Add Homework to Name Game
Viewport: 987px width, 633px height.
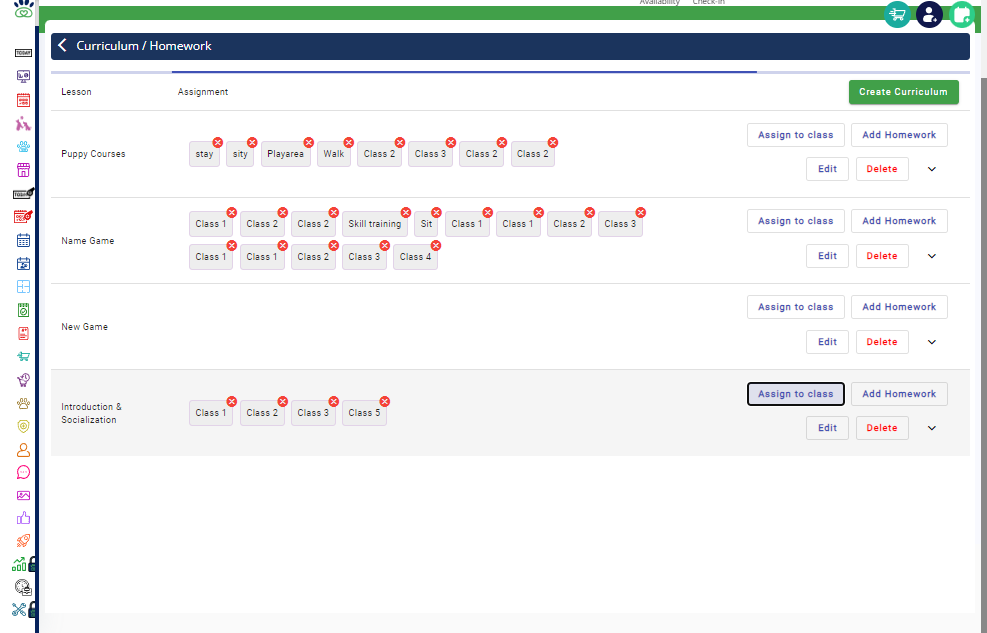[x=899, y=221]
